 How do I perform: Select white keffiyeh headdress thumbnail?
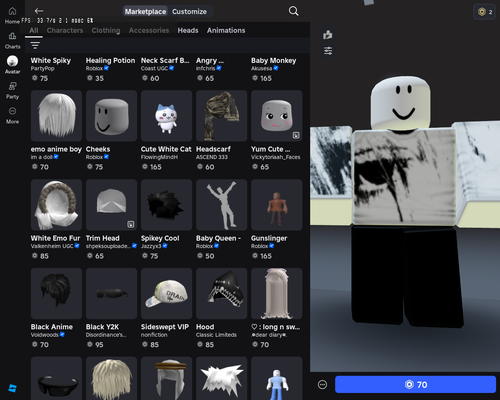166,378
